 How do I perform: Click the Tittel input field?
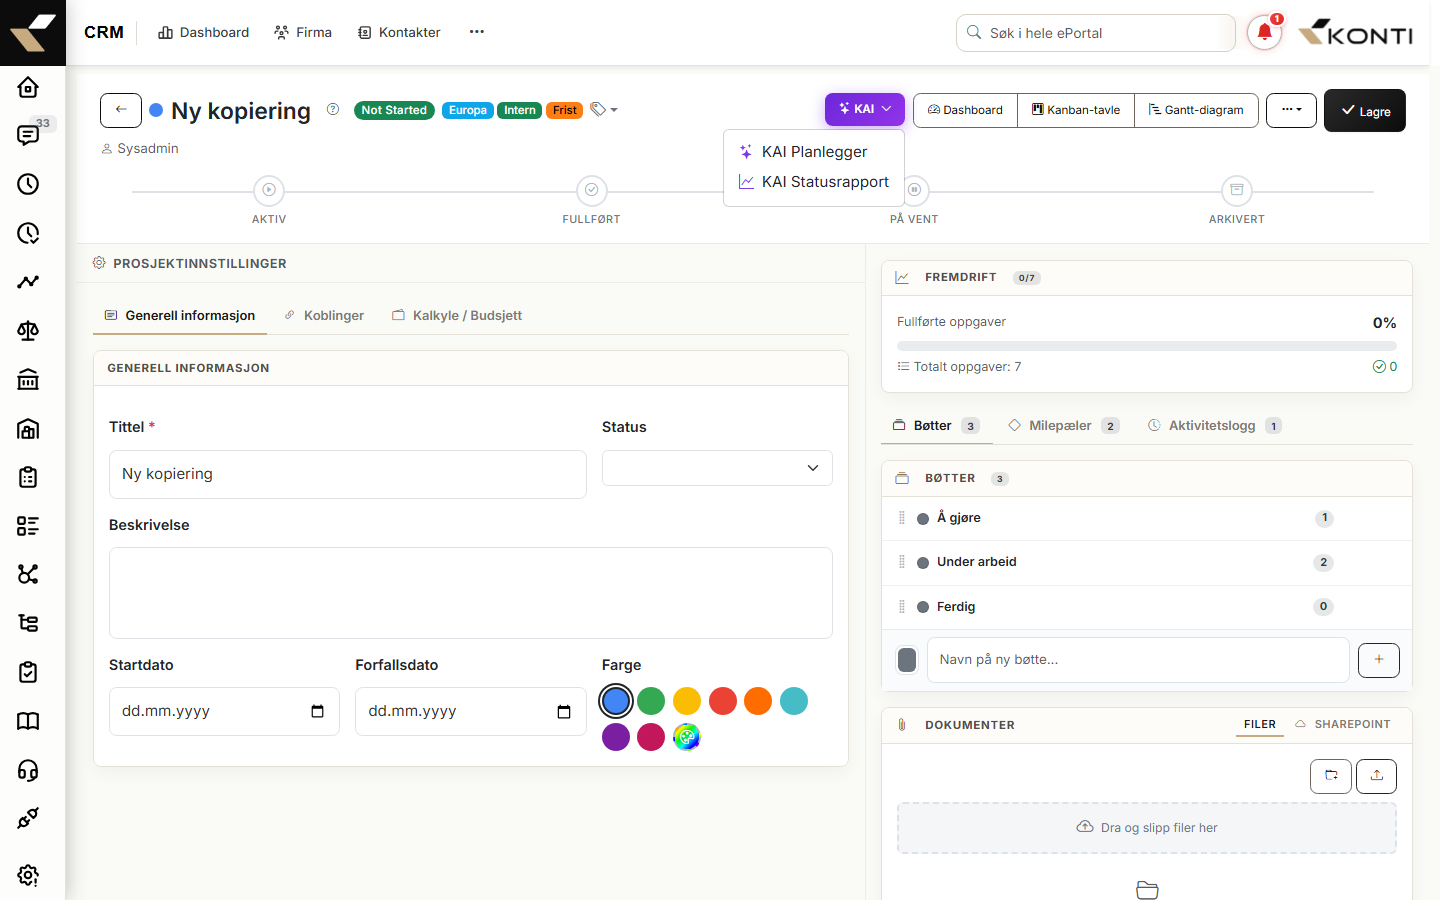348,474
